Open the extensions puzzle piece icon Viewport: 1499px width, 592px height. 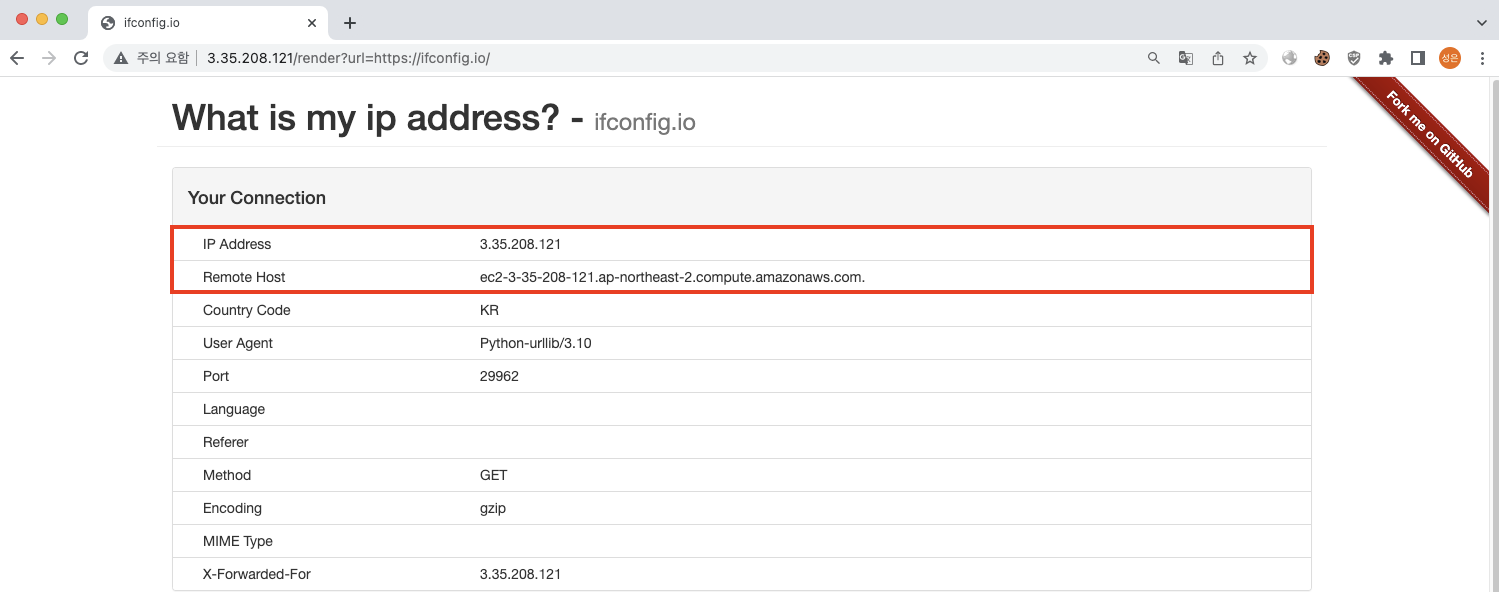1385,57
